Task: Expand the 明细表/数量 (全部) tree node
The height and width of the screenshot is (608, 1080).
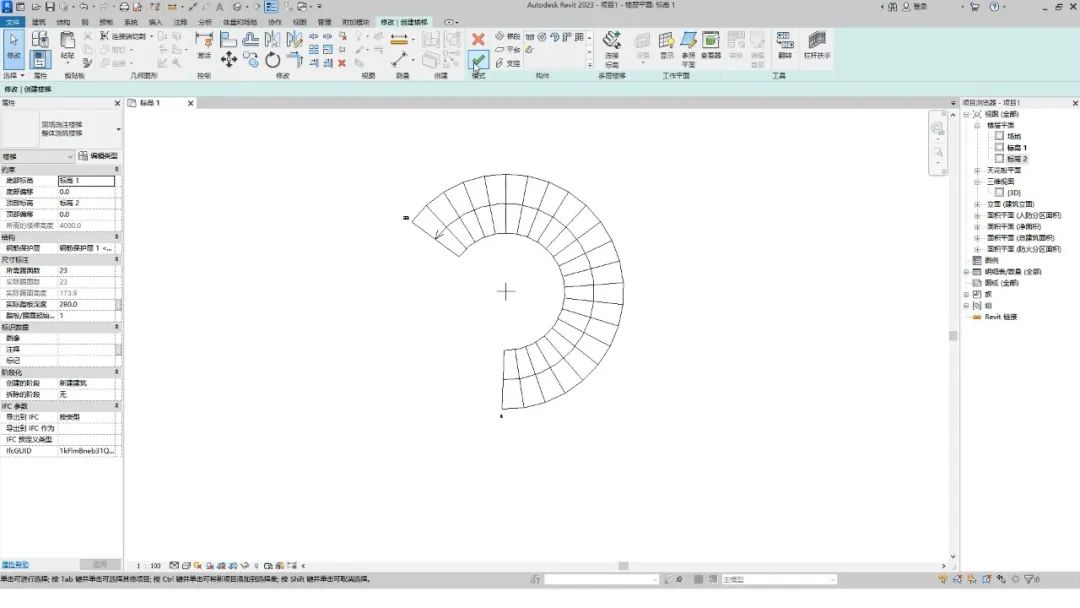Action: point(966,272)
